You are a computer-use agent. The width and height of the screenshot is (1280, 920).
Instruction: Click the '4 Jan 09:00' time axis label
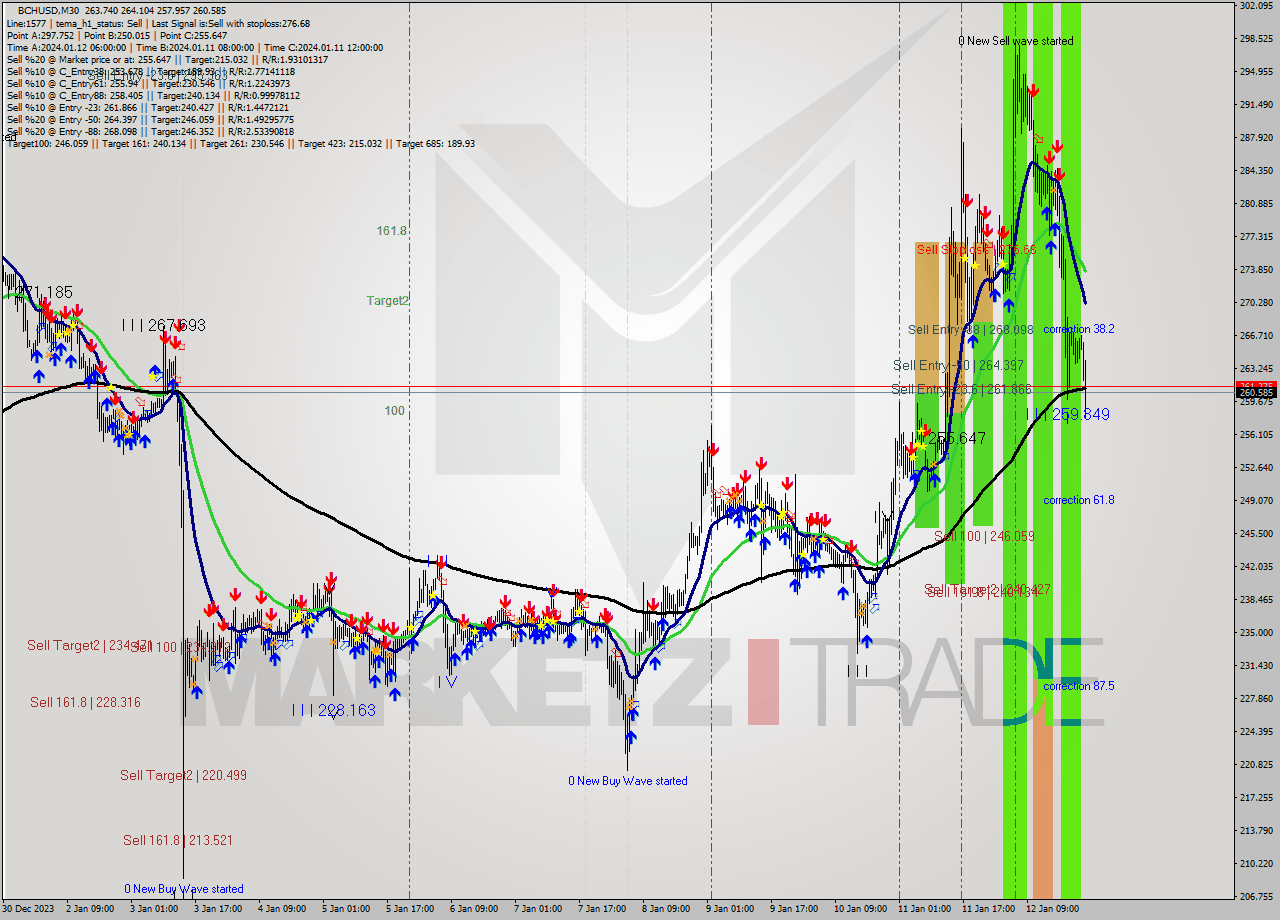pyautogui.click(x=281, y=909)
